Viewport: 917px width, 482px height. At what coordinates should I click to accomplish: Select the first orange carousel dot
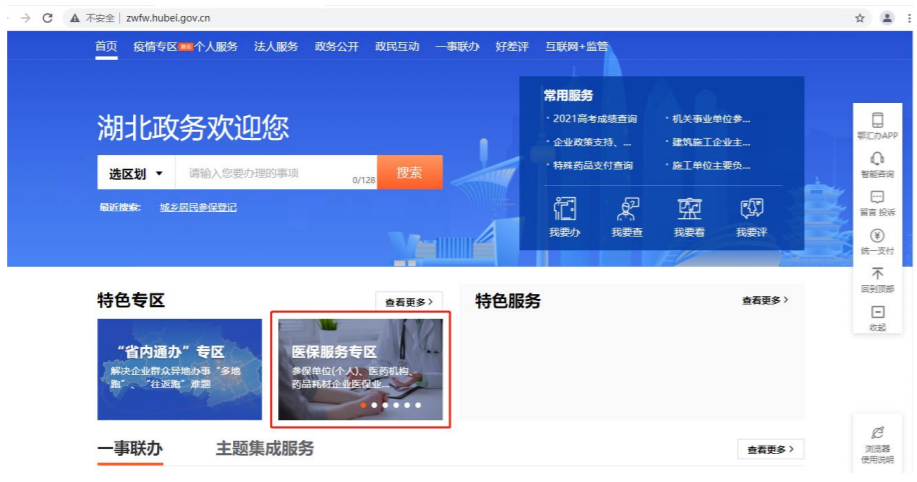coord(363,405)
